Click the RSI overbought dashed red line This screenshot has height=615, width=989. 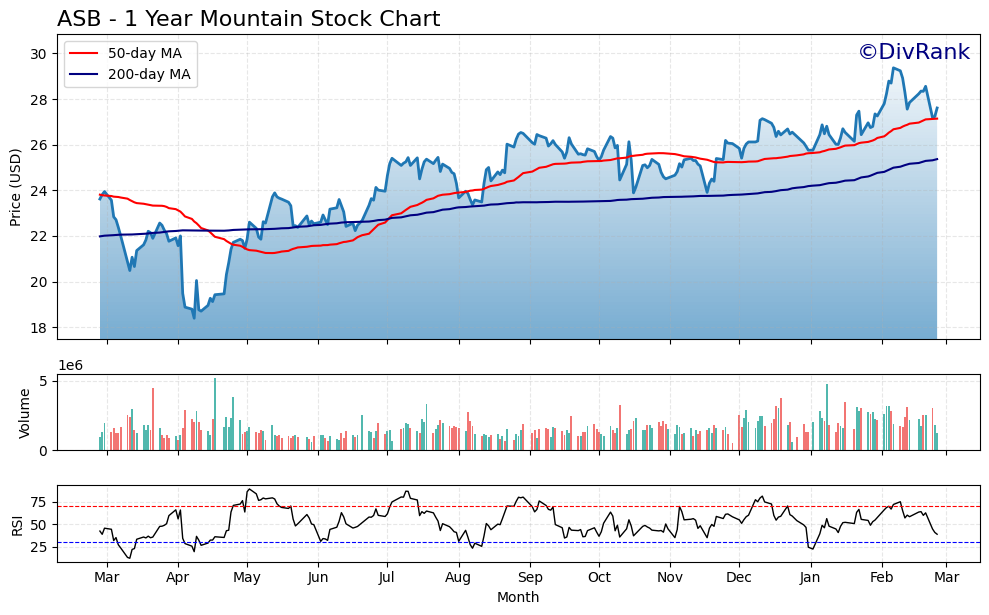[x=500, y=508]
